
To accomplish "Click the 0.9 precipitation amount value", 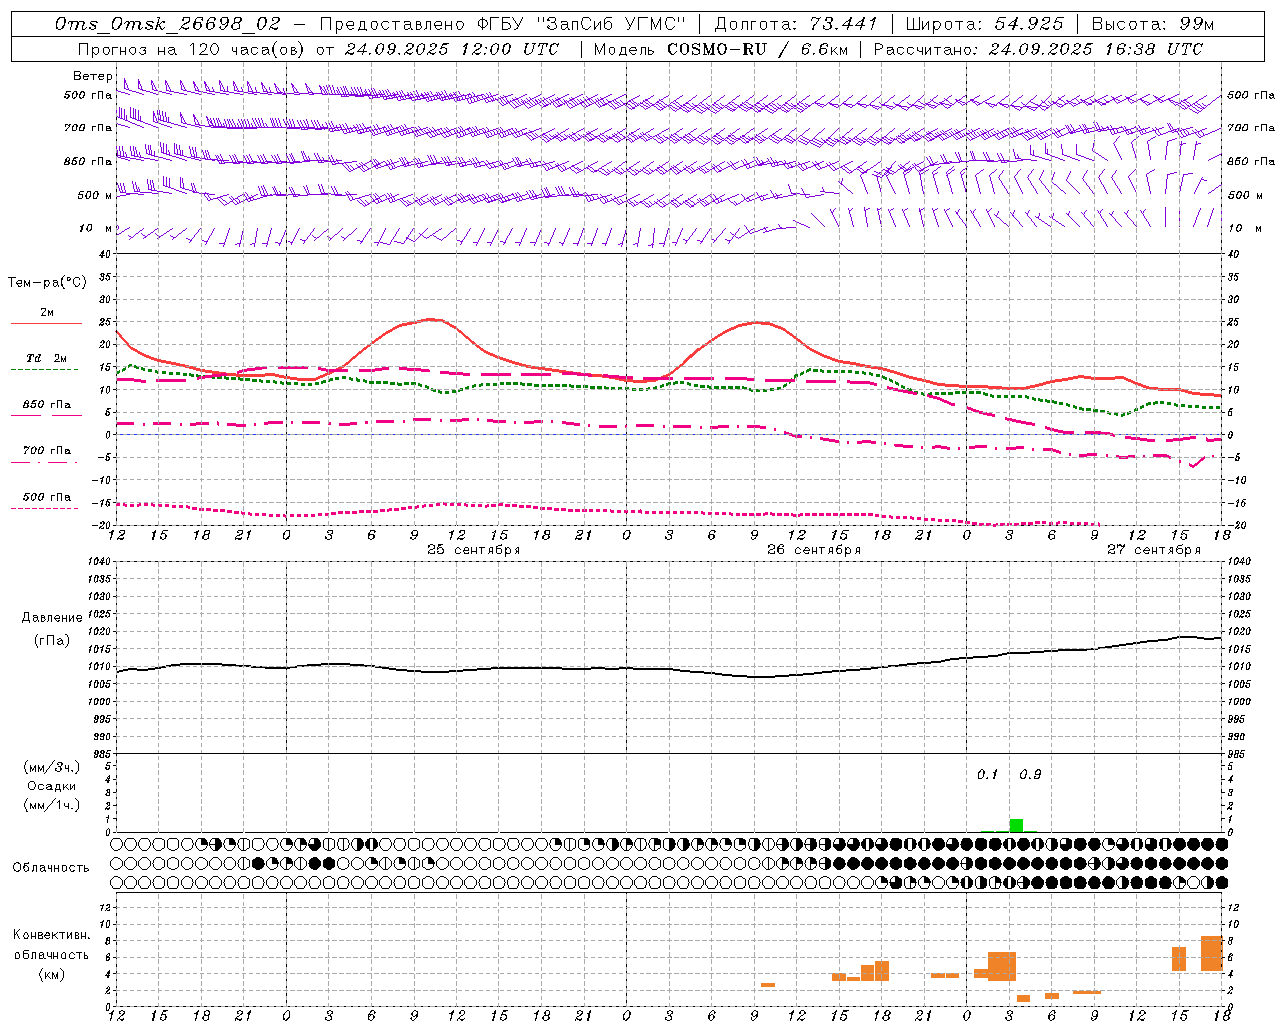I will [x=1030, y=774].
